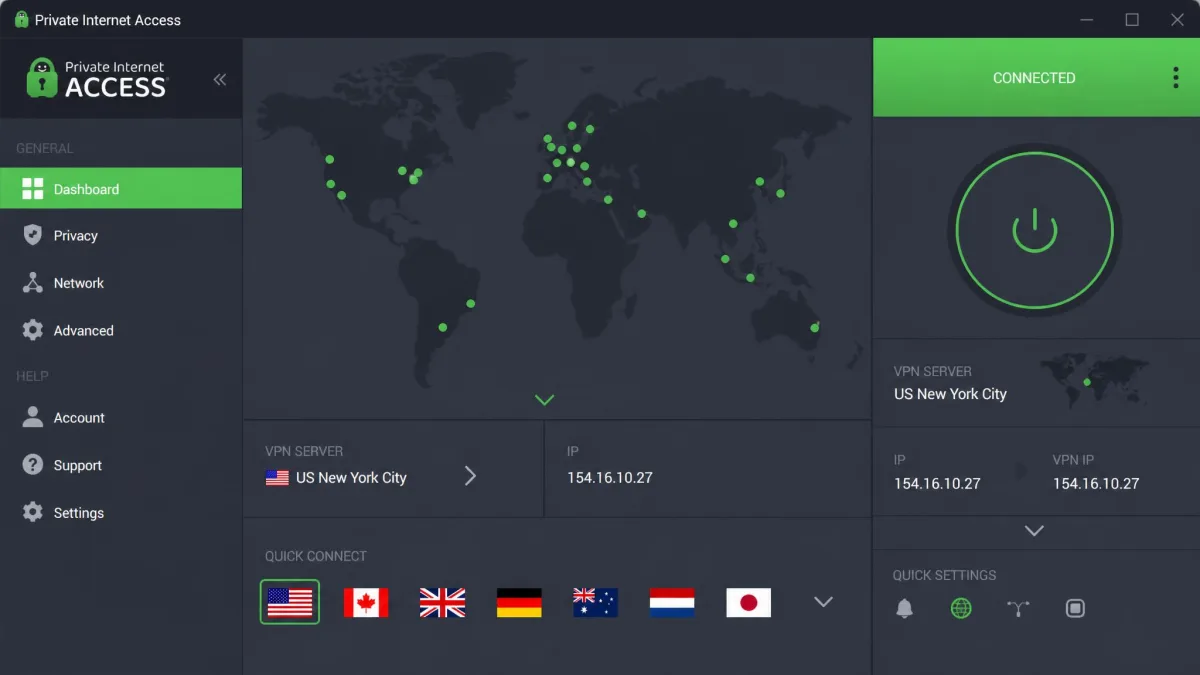Screen dimensions: 1200x675
Task: Click the mini world map thumbnail
Action: coord(1095,380)
